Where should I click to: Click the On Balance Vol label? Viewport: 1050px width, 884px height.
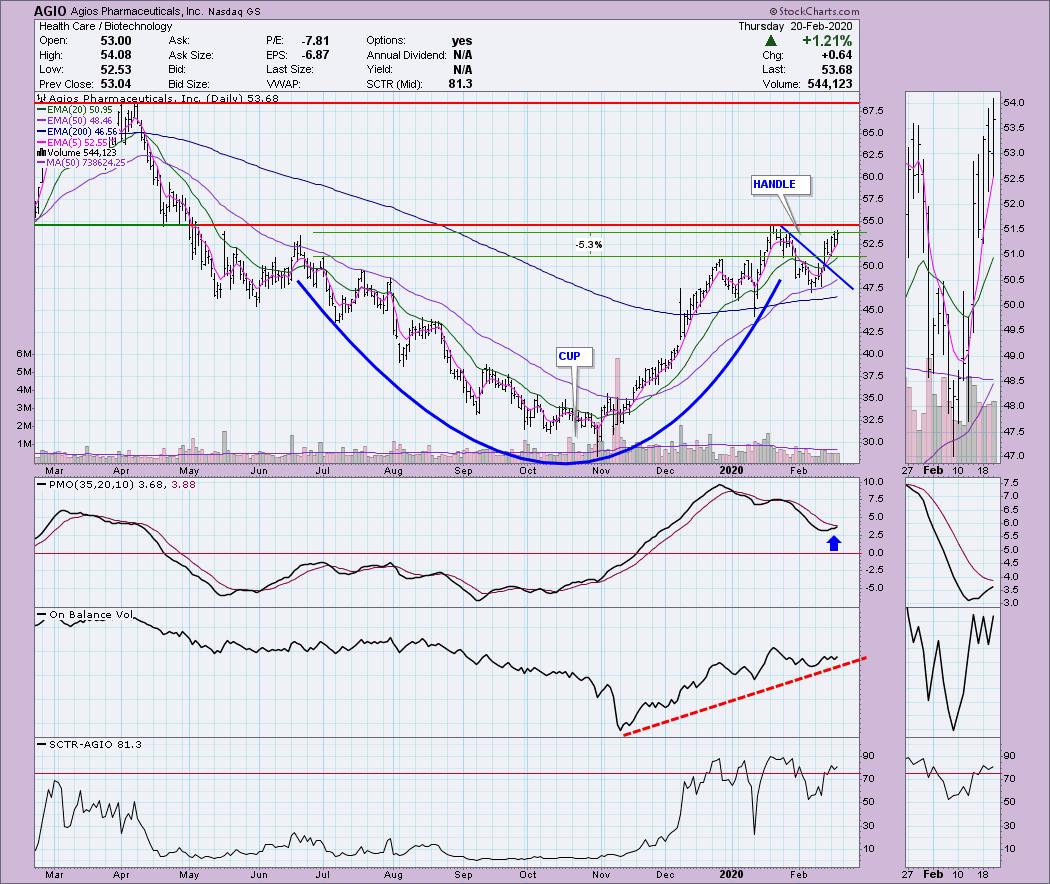[x=86, y=614]
